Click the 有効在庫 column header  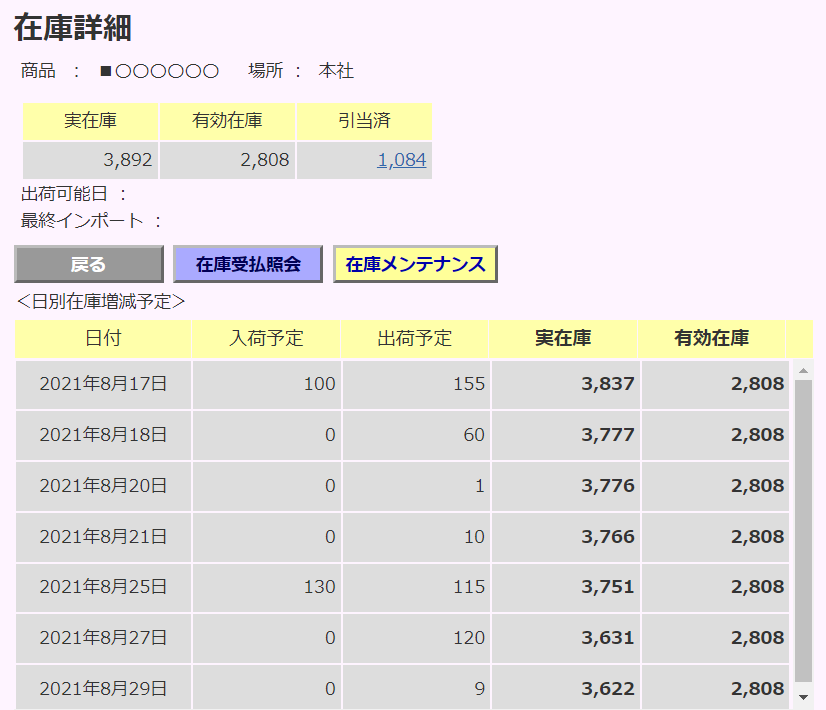715,339
